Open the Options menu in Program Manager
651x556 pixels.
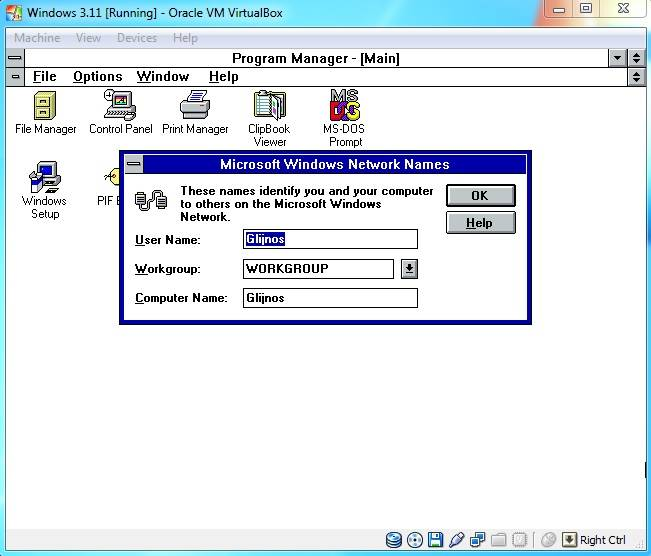(x=97, y=77)
